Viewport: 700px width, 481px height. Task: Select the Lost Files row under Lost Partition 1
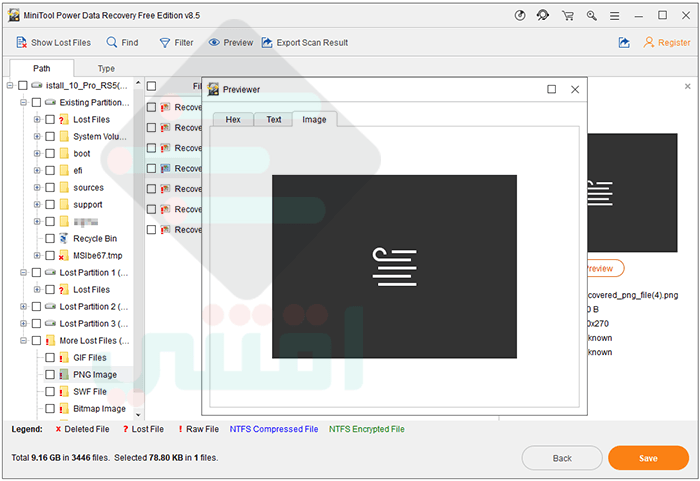point(91,289)
